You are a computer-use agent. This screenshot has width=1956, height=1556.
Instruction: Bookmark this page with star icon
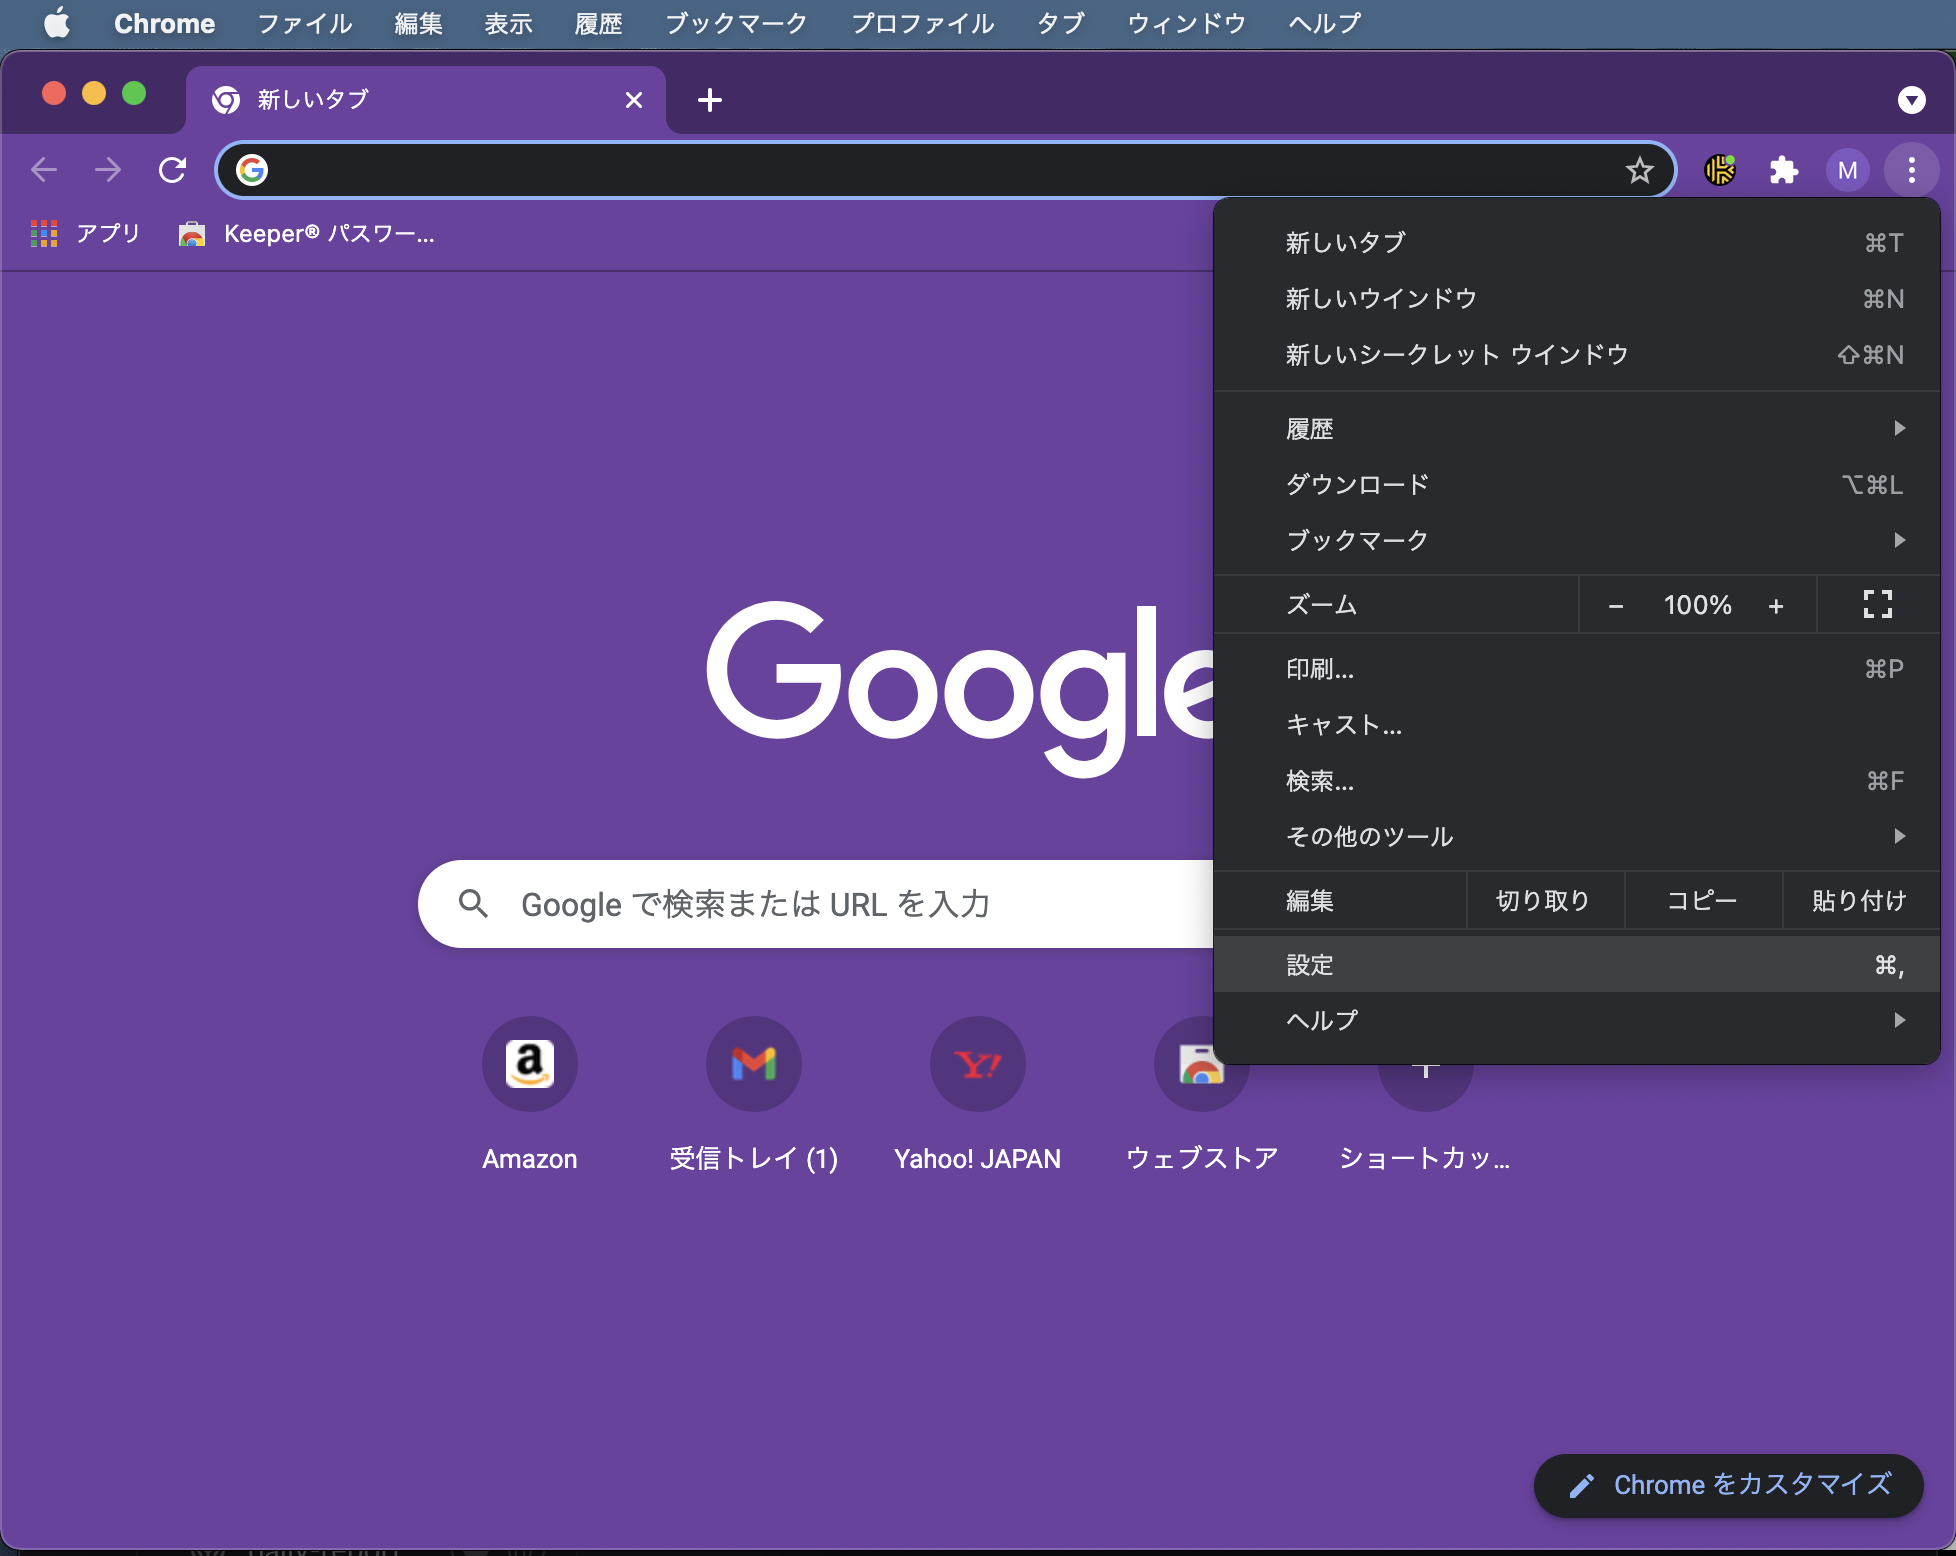pyautogui.click(x=1639, y=170)
